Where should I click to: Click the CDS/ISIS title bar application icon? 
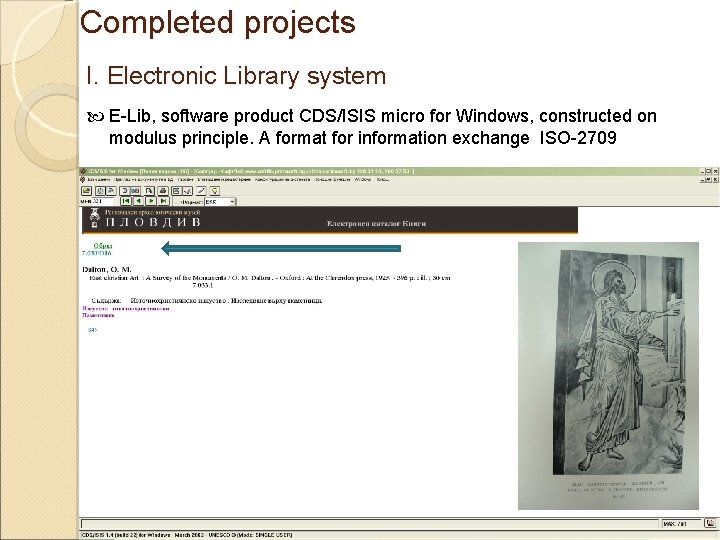coord(83,171)
